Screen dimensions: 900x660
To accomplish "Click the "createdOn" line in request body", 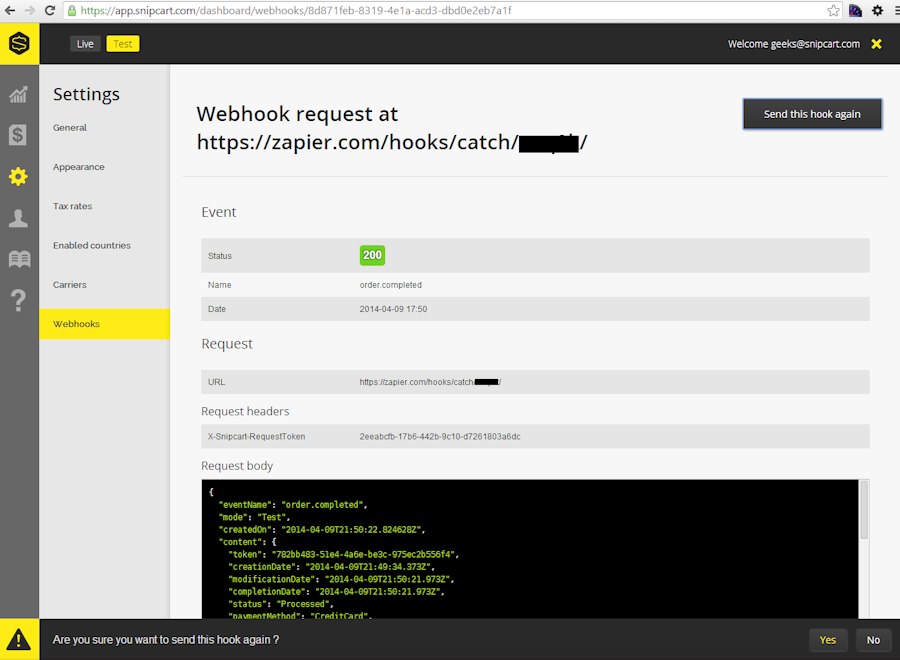I will point(321,530).
